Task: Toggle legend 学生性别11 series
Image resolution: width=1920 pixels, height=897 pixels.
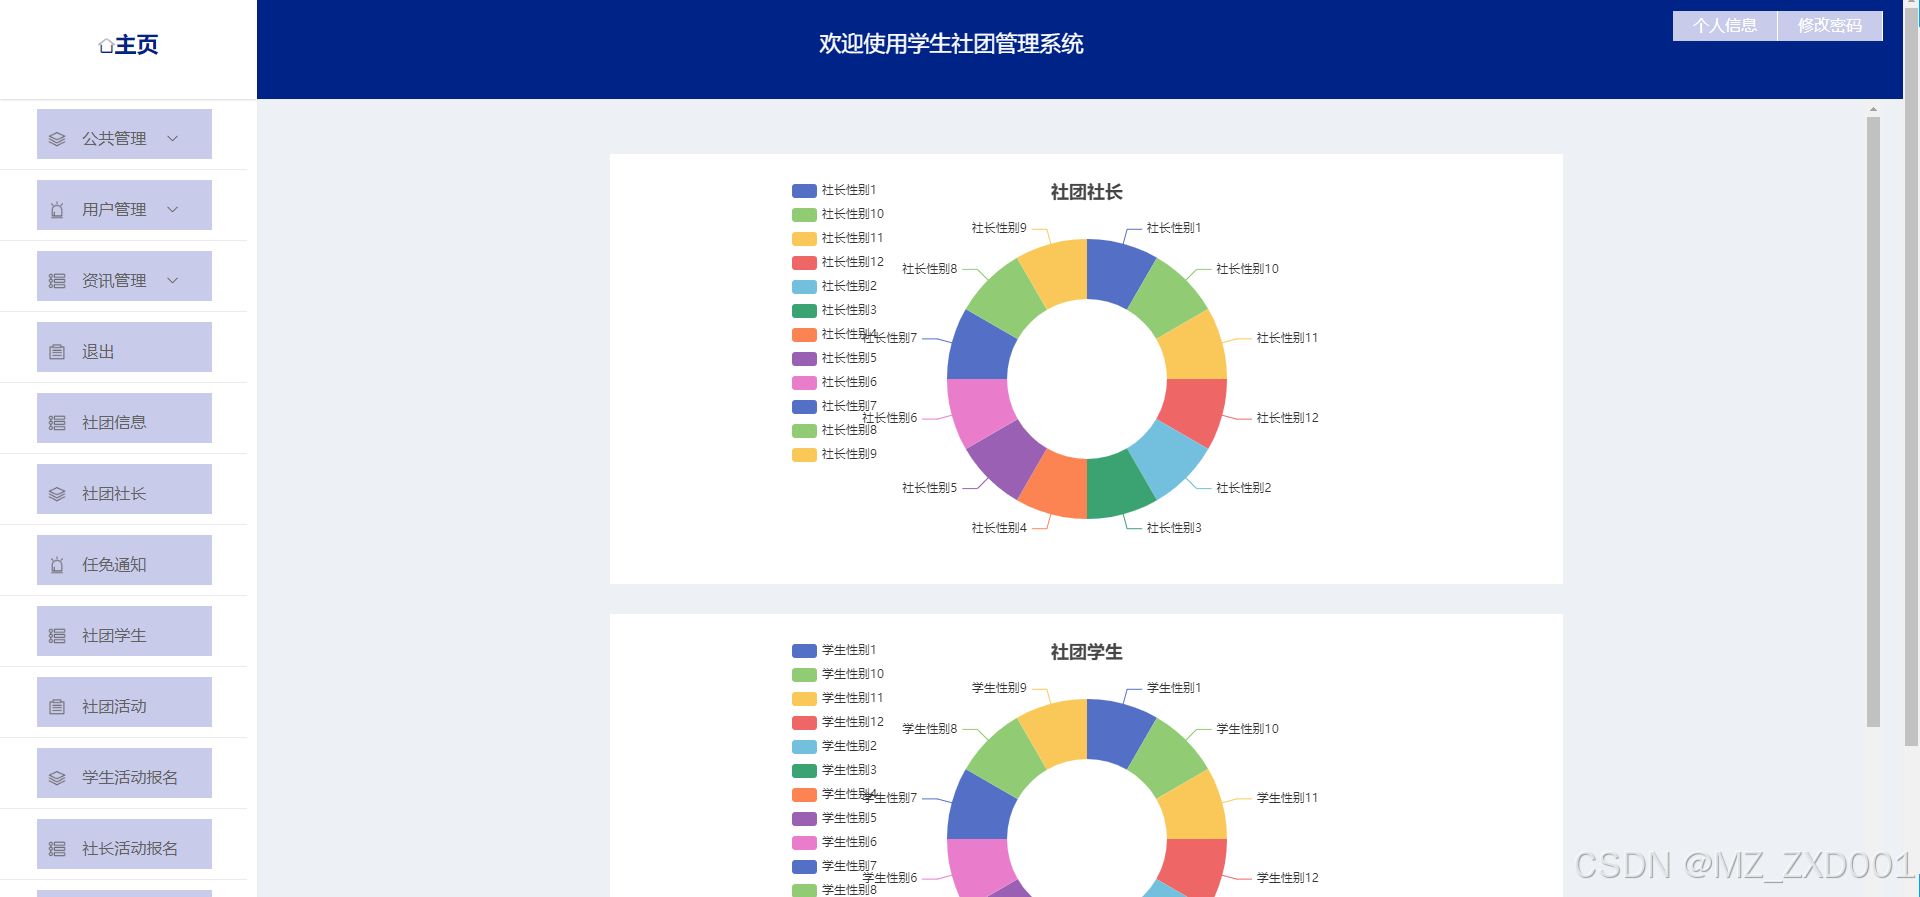Action: coord(838,698)
